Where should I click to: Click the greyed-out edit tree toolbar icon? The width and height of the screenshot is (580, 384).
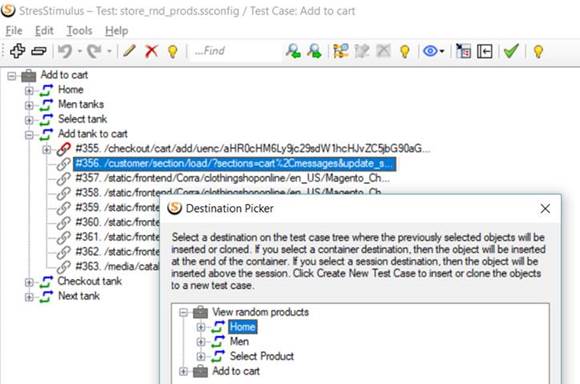click(362, 51)
